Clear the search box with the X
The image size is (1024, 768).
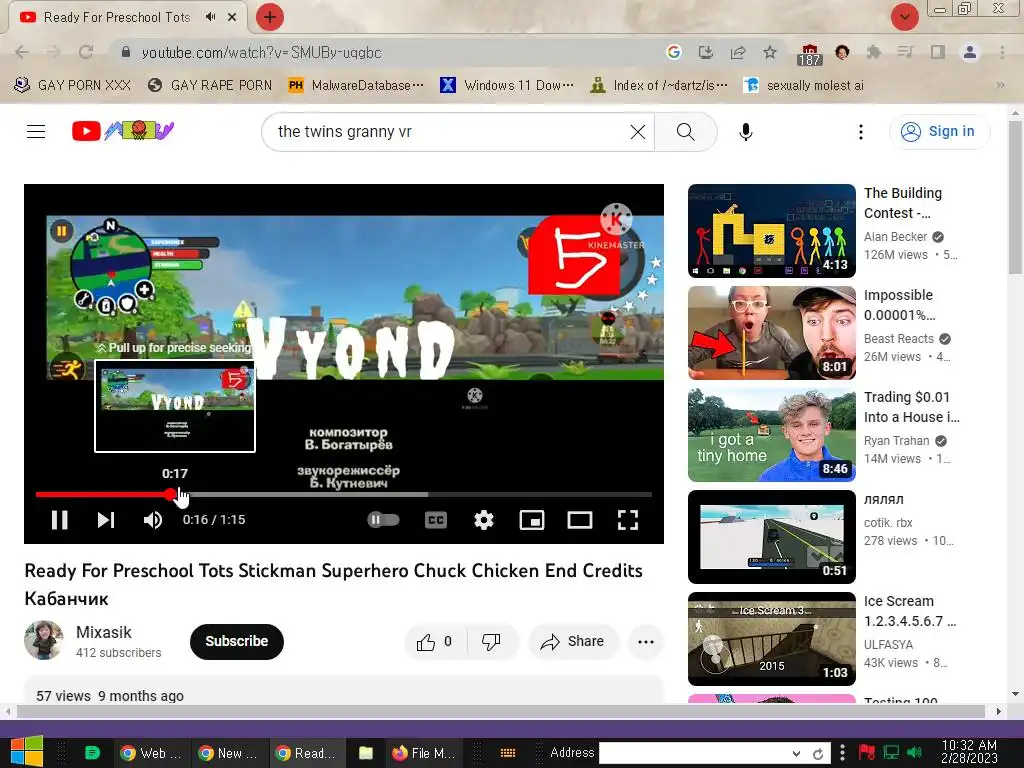coord(637,132)
